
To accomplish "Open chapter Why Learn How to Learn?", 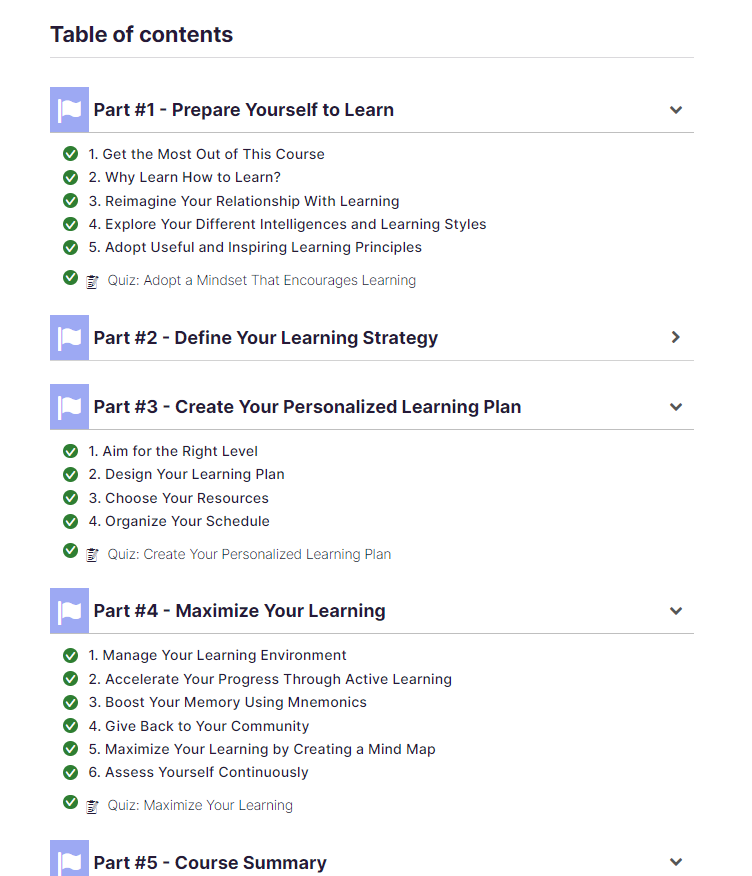I will 184,177.
